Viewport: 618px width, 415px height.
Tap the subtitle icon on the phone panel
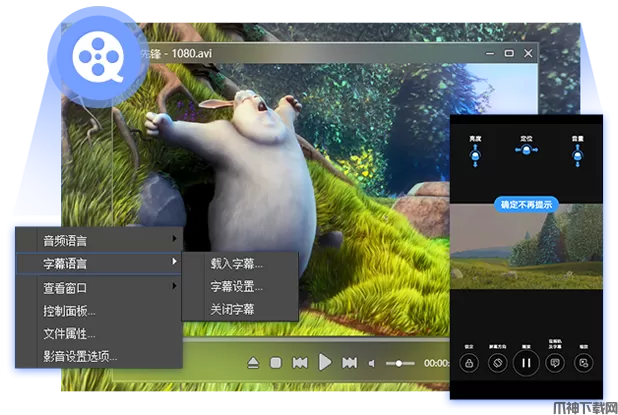555,363
